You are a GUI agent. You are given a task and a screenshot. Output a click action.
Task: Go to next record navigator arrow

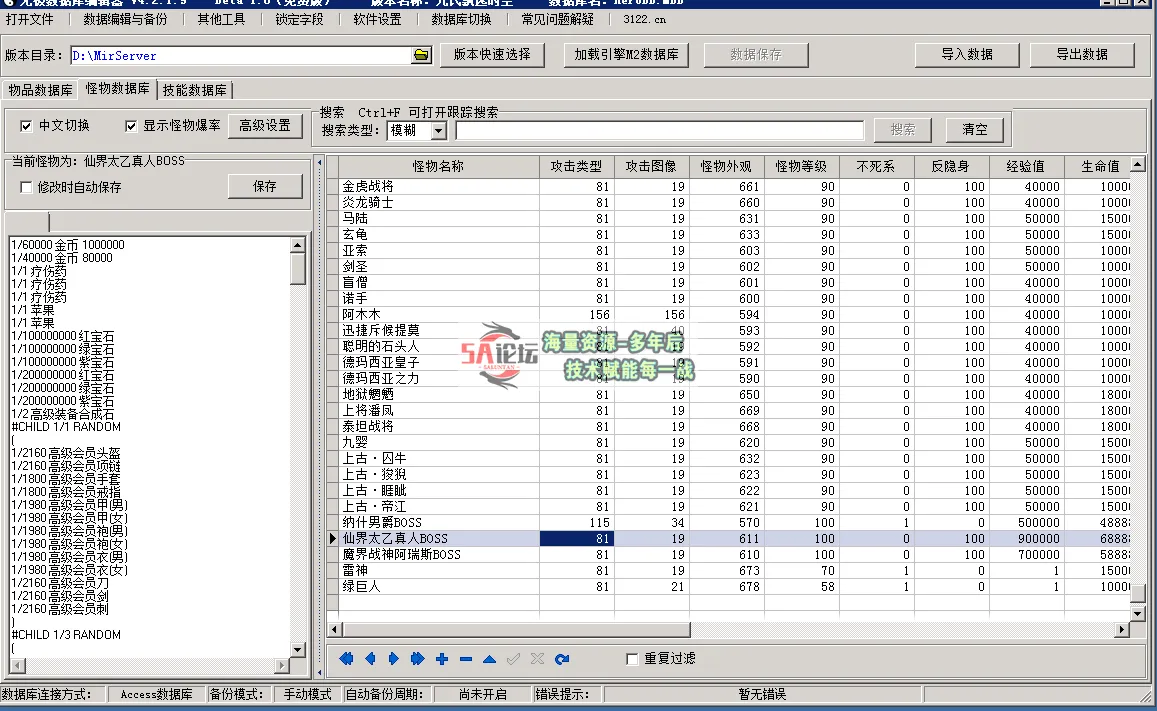(x=393, y=659)
